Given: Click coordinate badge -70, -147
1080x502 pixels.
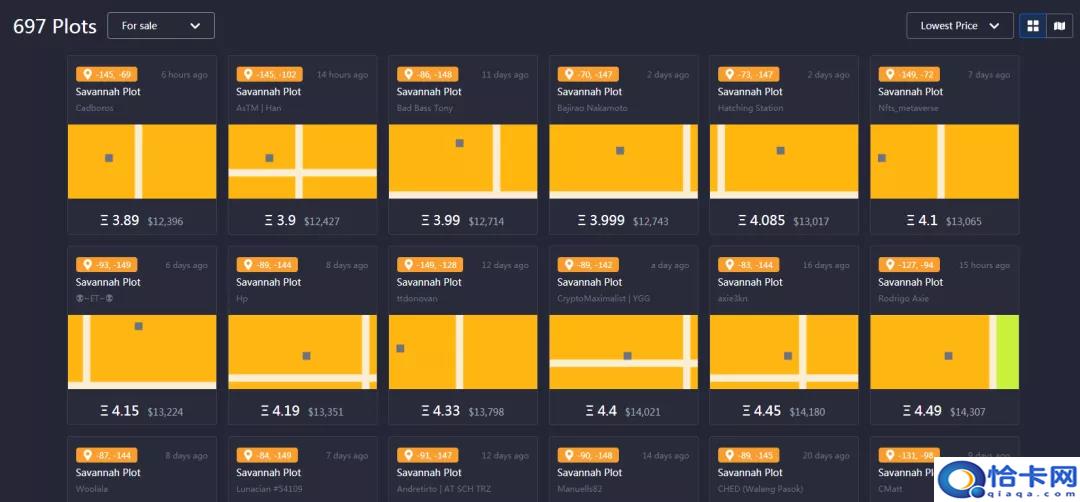Looking at the screenshot, I should click(x=591, y=75).
